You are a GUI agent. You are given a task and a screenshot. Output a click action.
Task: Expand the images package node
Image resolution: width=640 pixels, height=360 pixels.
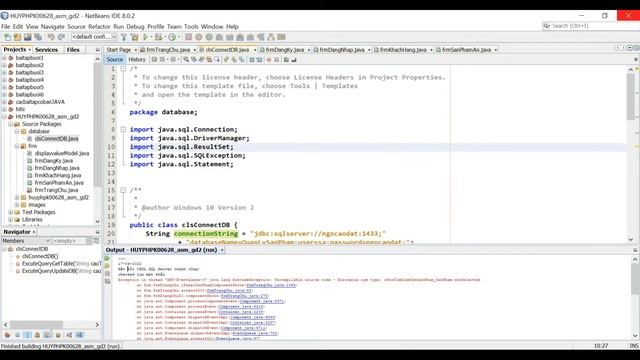click(17, 205)
